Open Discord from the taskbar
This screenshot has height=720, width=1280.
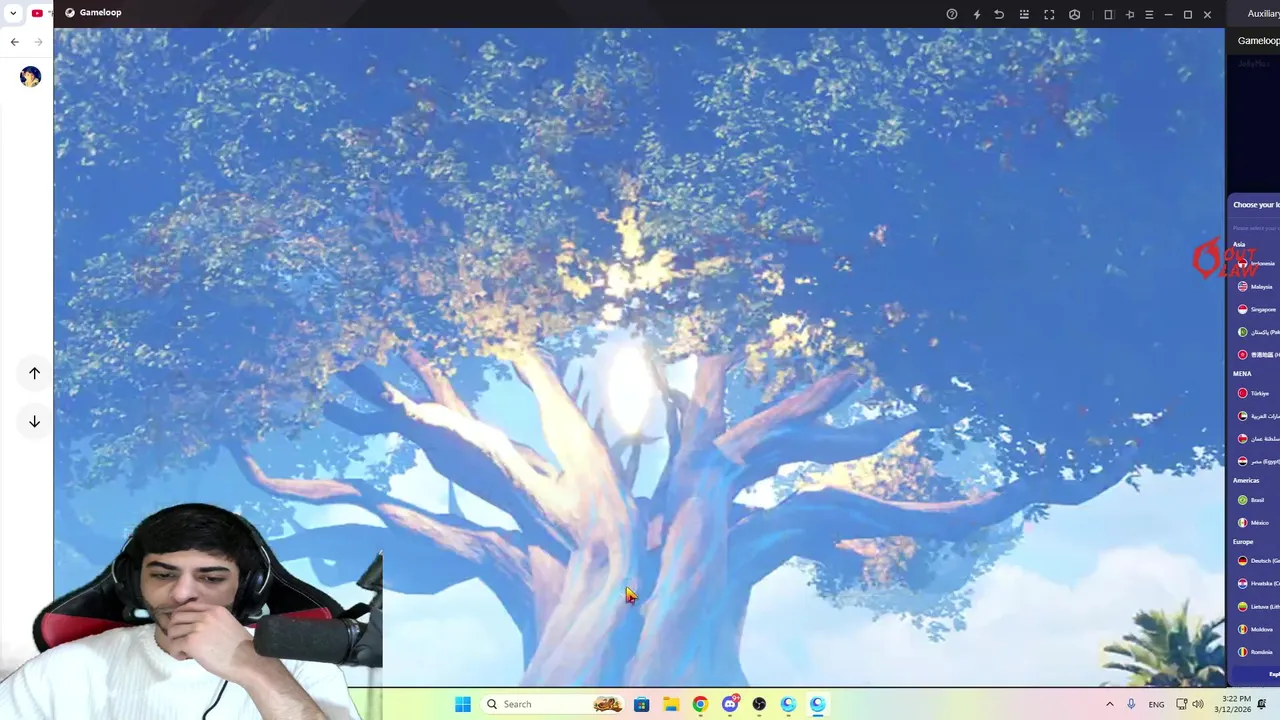click(730, 704)
